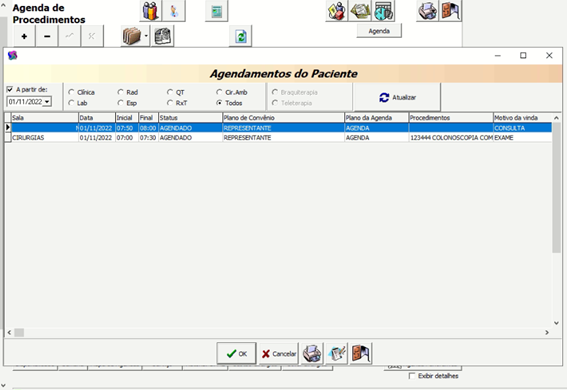Select the Lab radio button
567x390 pixels.
click(x=71, y=103)
